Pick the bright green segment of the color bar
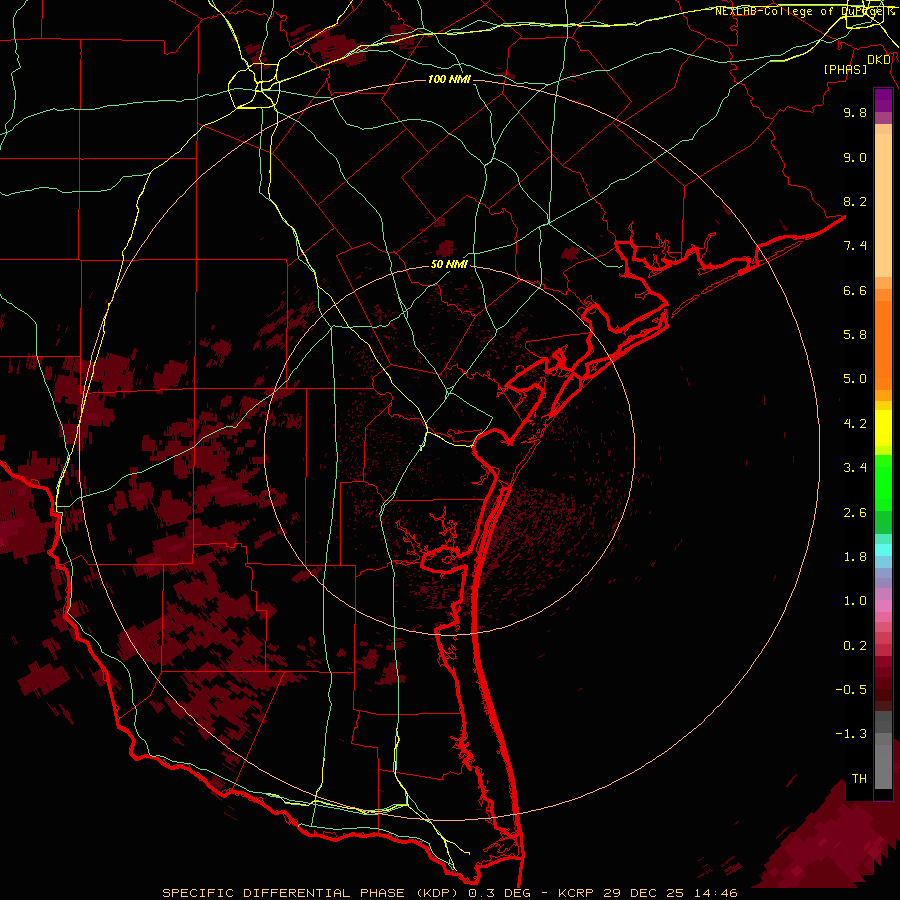Viewport: 900px width, 900px height. coord(883,482)
